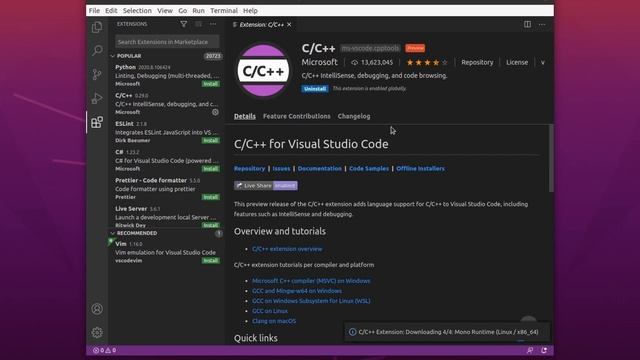640x360 pixels.
Task: Open the File menu
Action: pyautogui.click(x=94, y=11)
